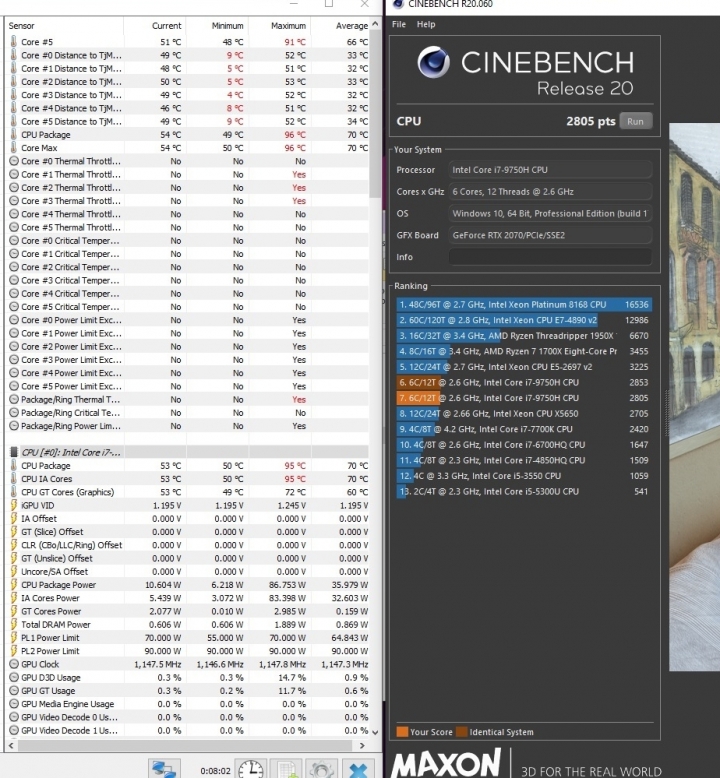Image resolution: width=720 pixels, height=778 pixels.
Task: Select ranking entry Intel Xeon CPU X5650
Action: [x=524, y=414]
